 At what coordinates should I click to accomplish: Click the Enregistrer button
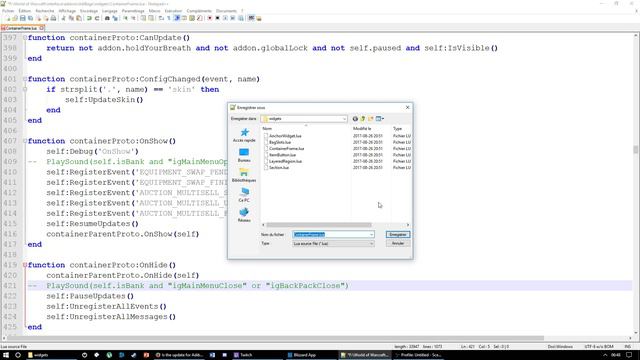point(398,235)
